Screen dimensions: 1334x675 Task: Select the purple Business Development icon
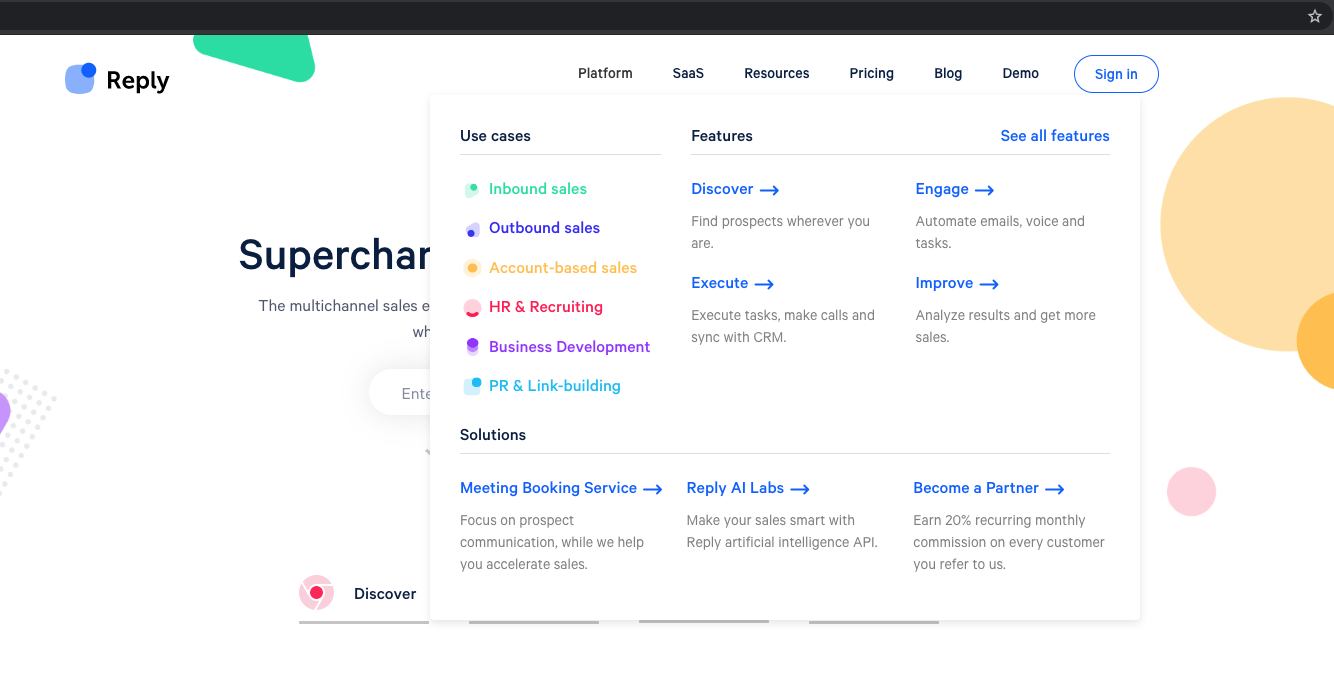[x=471, y=347]
